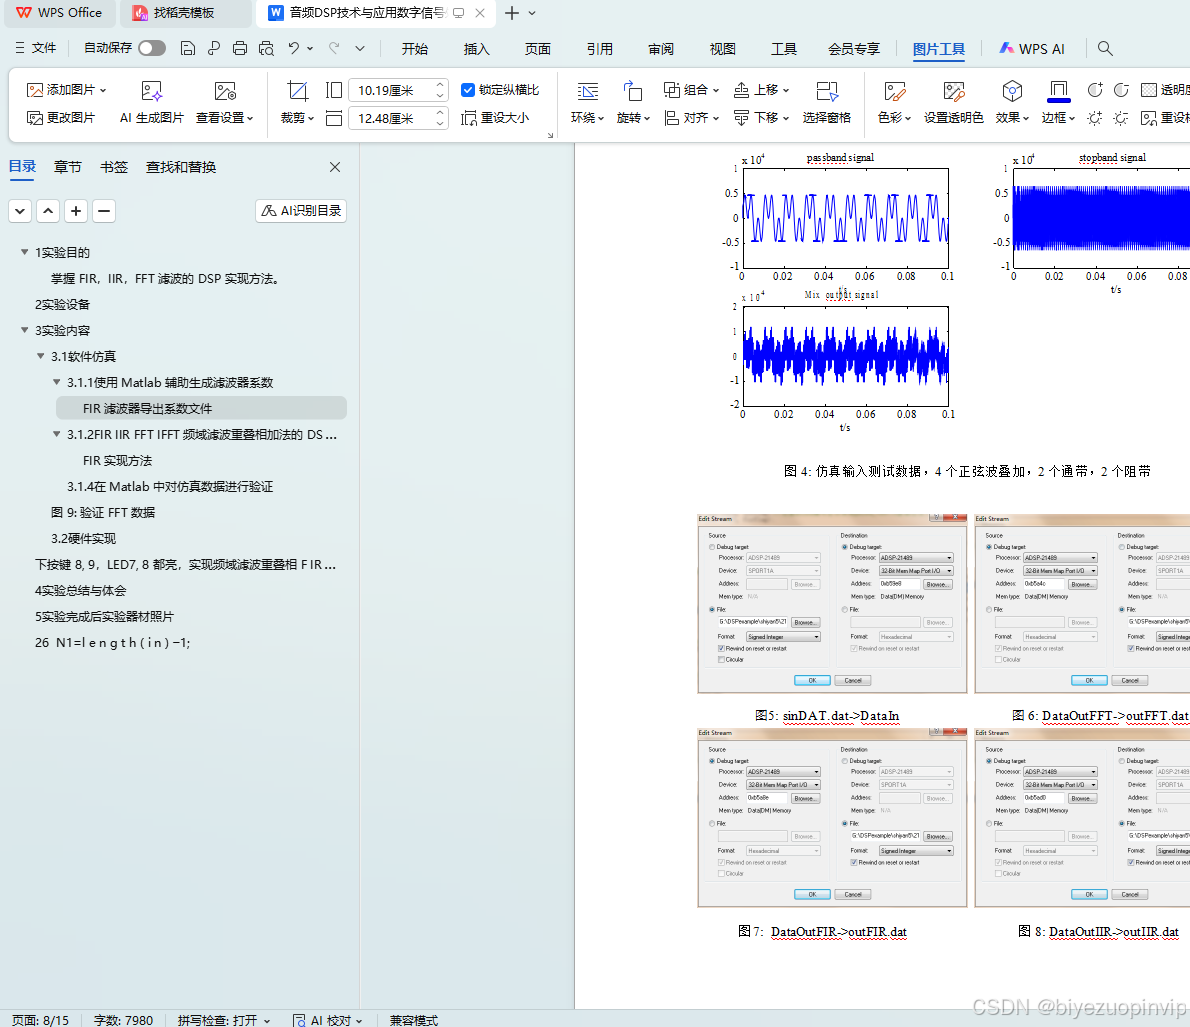The width and height of the screenshot is (1190, 1027).
Task: Click the export-to-PDF icon beside Save
Action: click(214, 48)
